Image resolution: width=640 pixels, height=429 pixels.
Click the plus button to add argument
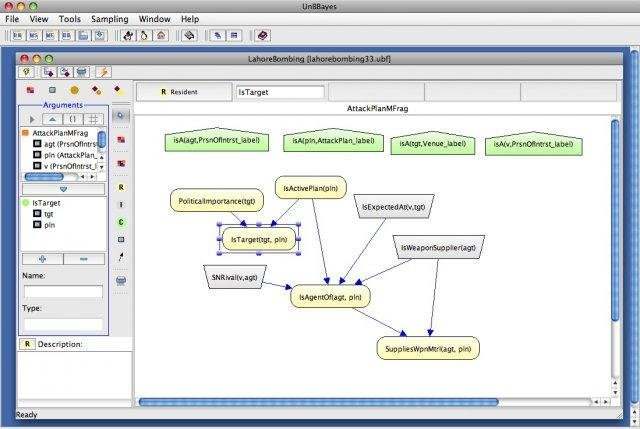coord(42,258)
